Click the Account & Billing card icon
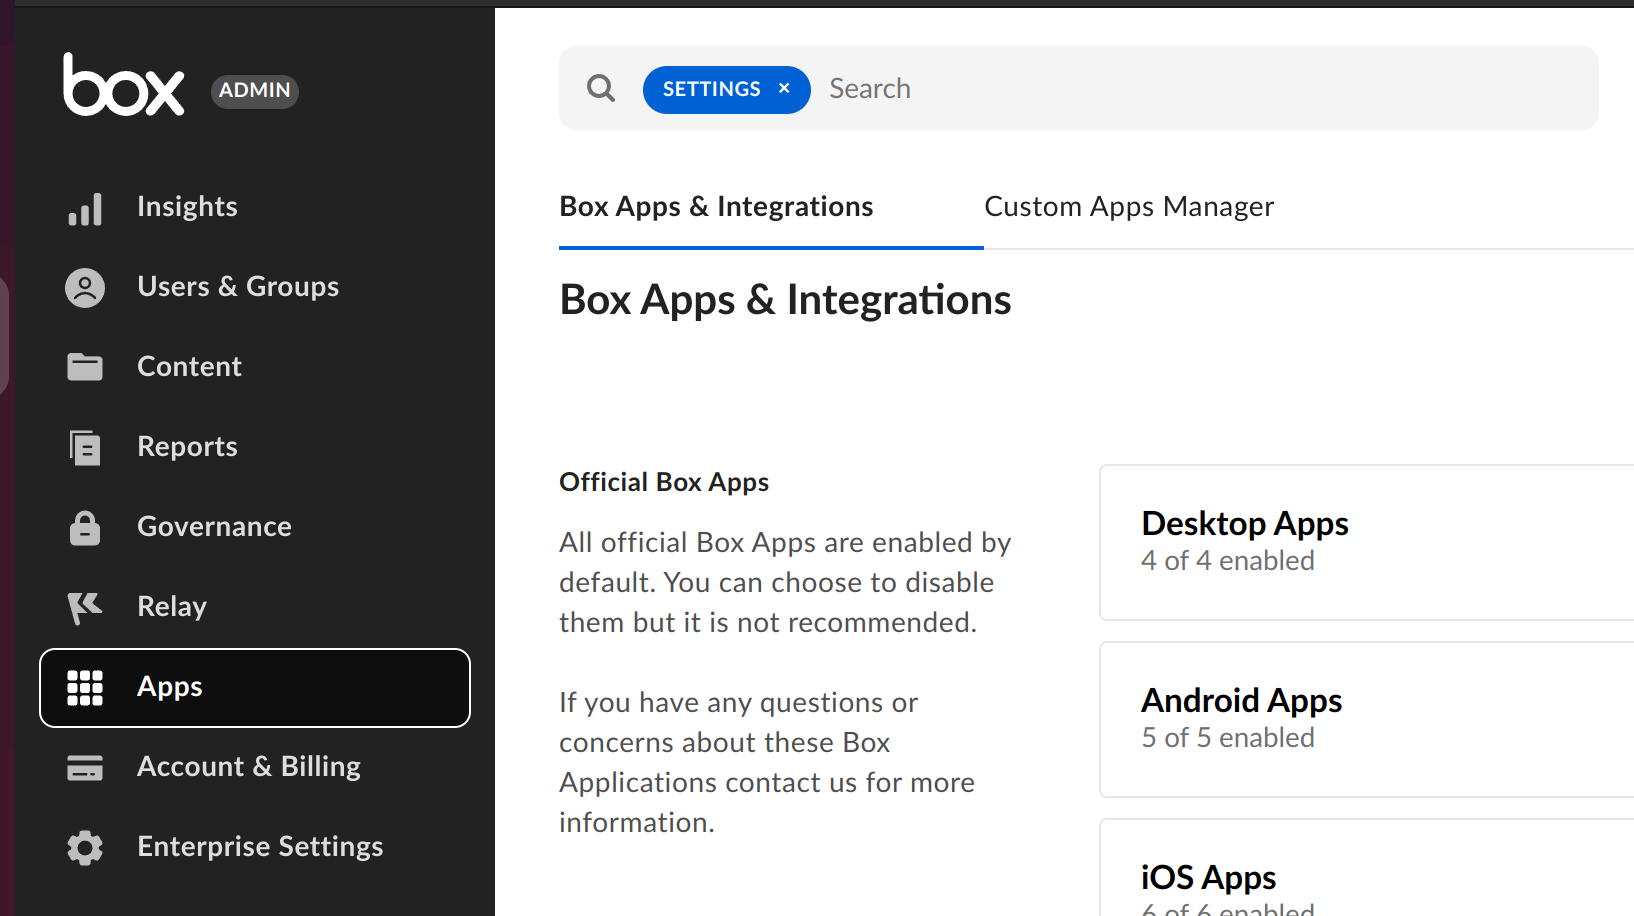This screenshot has width=1634, height=916. tap(86, 767)
